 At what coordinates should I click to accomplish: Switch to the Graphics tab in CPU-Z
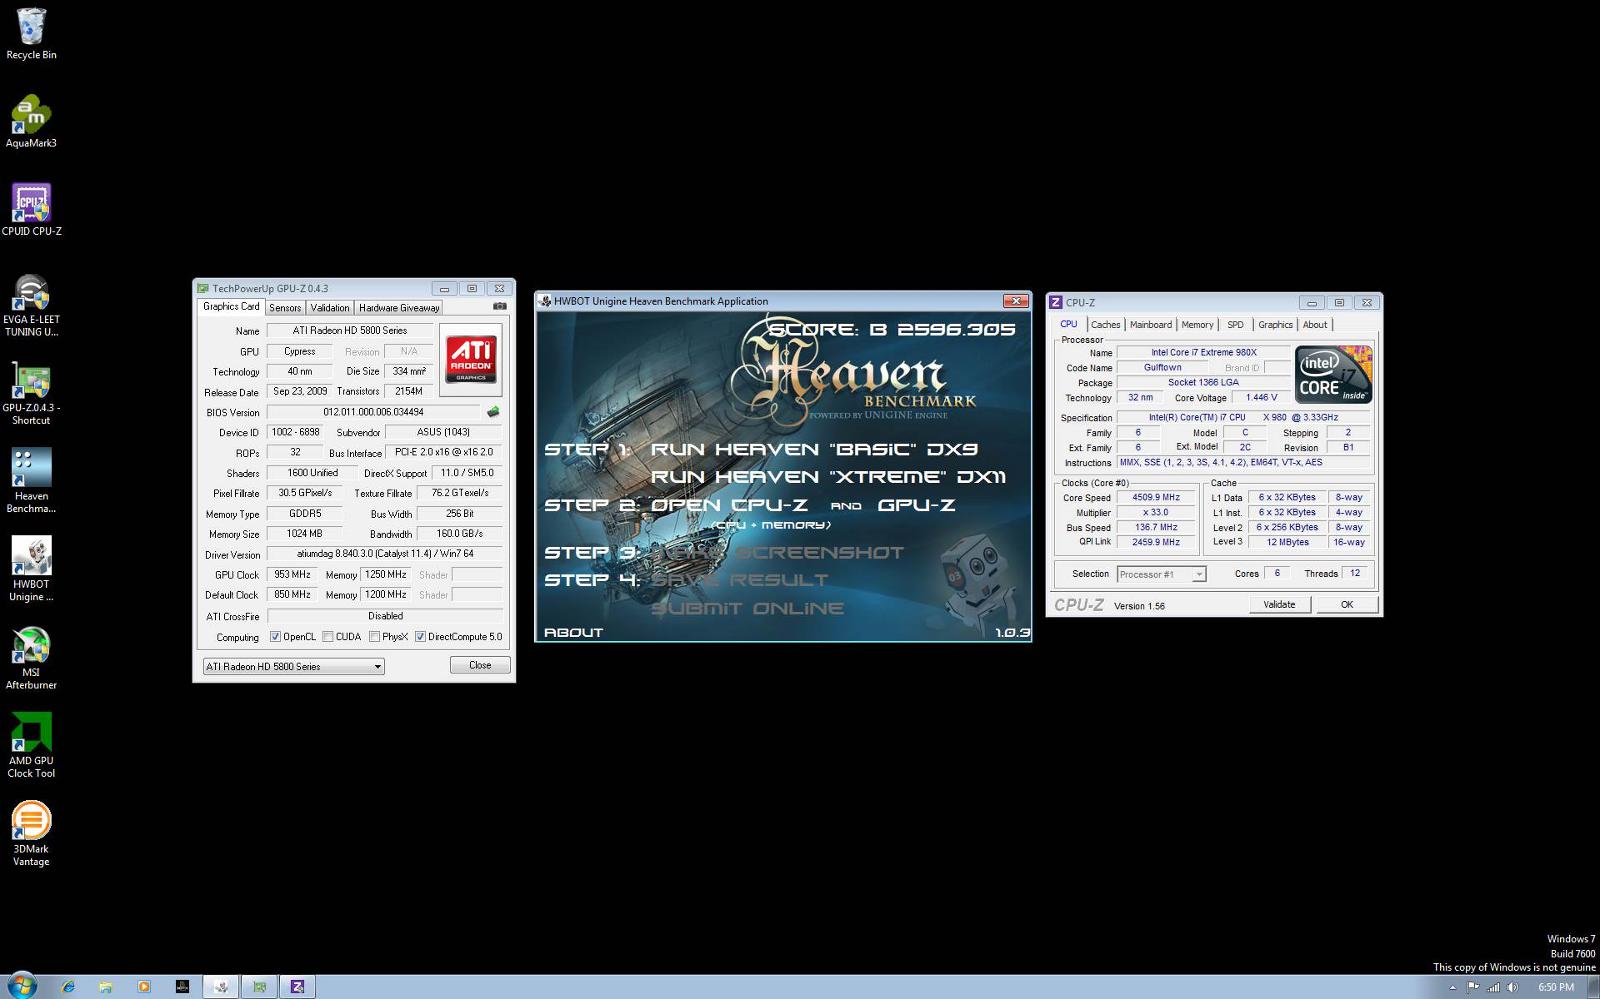pos(1275,324)
